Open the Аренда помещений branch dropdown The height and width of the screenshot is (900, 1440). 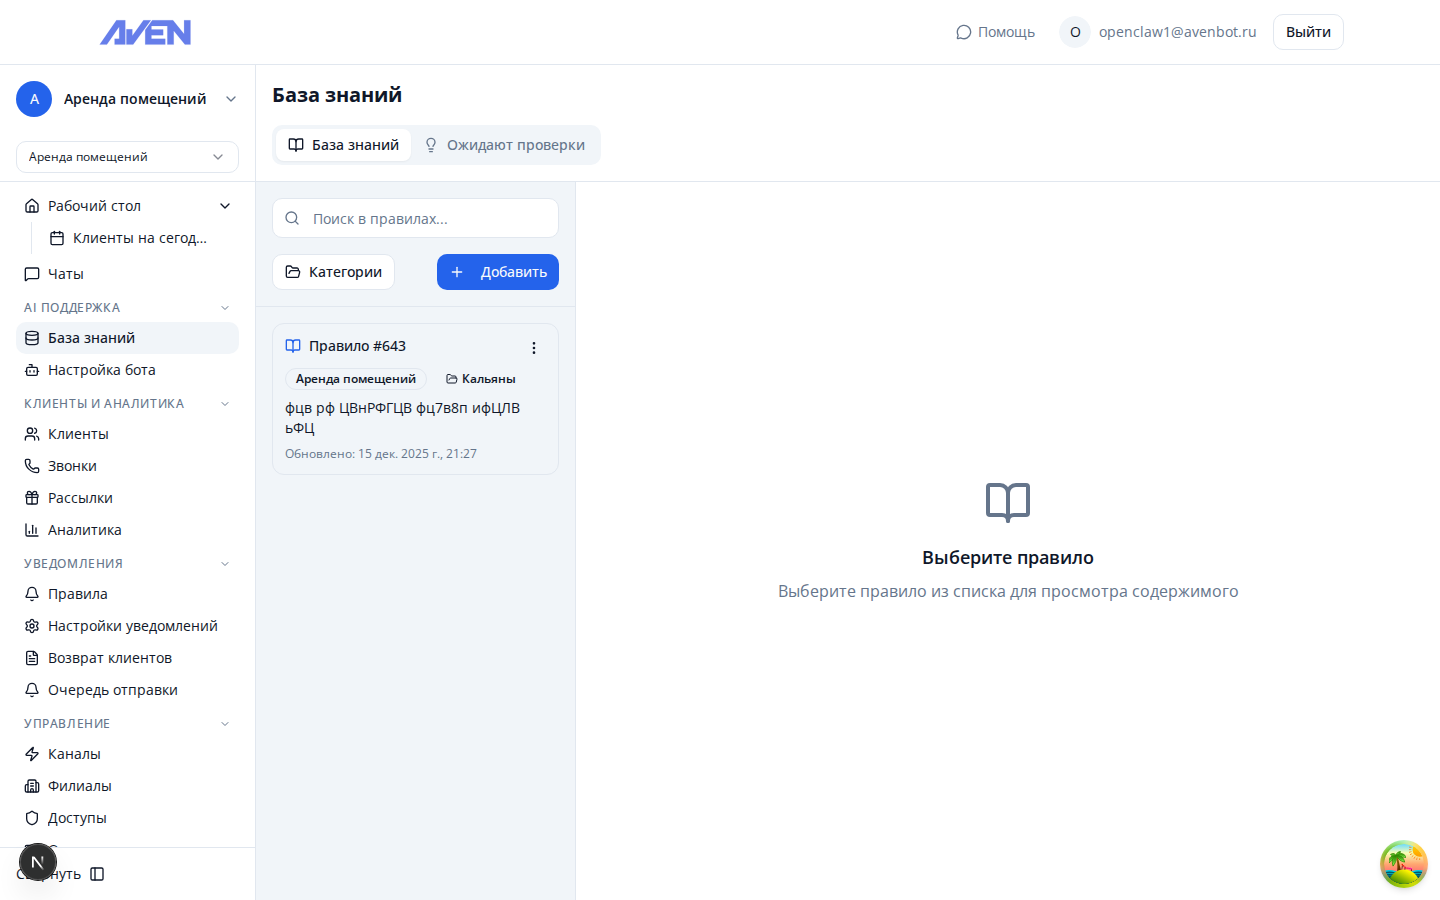pos(127,157)
